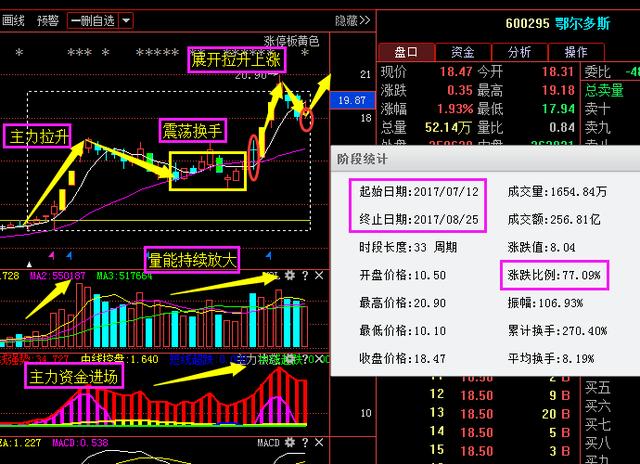Open the 资金 tab
The image size is (640, 464).
click(x=462, y=52)
